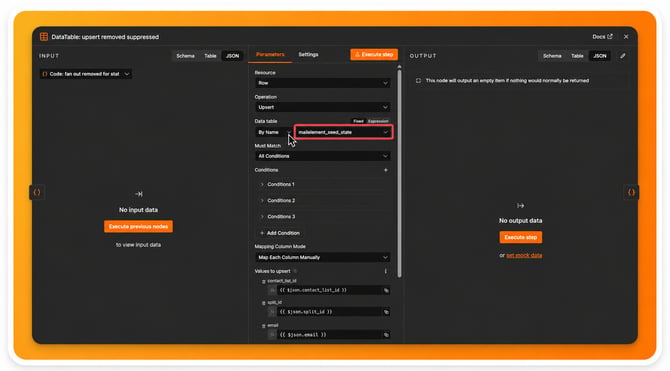
Task: Switch input view to JSON
Action: (232, 56)
